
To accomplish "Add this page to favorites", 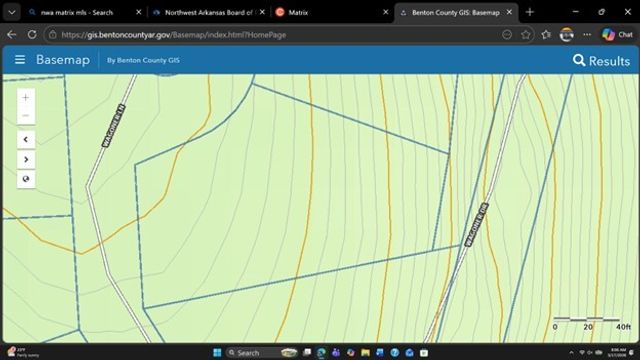I will [526, 35].
